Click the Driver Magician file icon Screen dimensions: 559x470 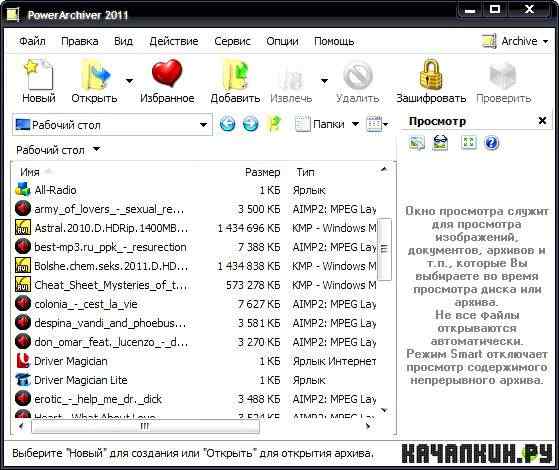click(23, 361)
